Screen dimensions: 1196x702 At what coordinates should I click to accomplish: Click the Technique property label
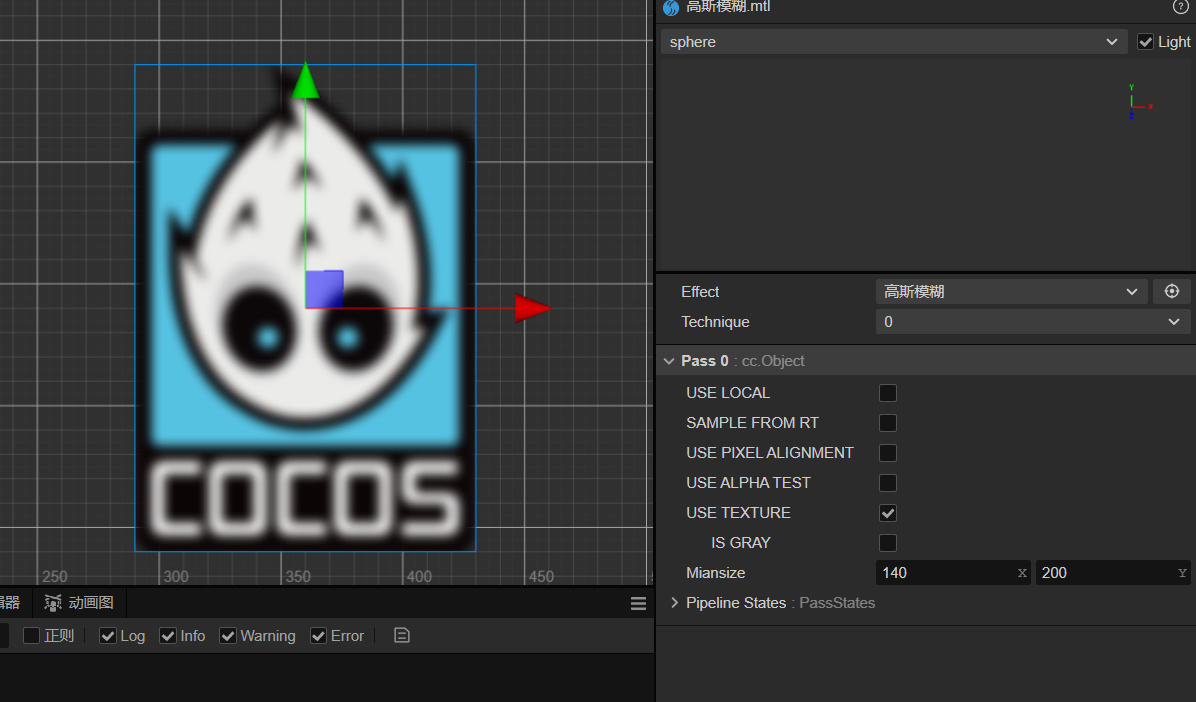(x=715, y=322)
